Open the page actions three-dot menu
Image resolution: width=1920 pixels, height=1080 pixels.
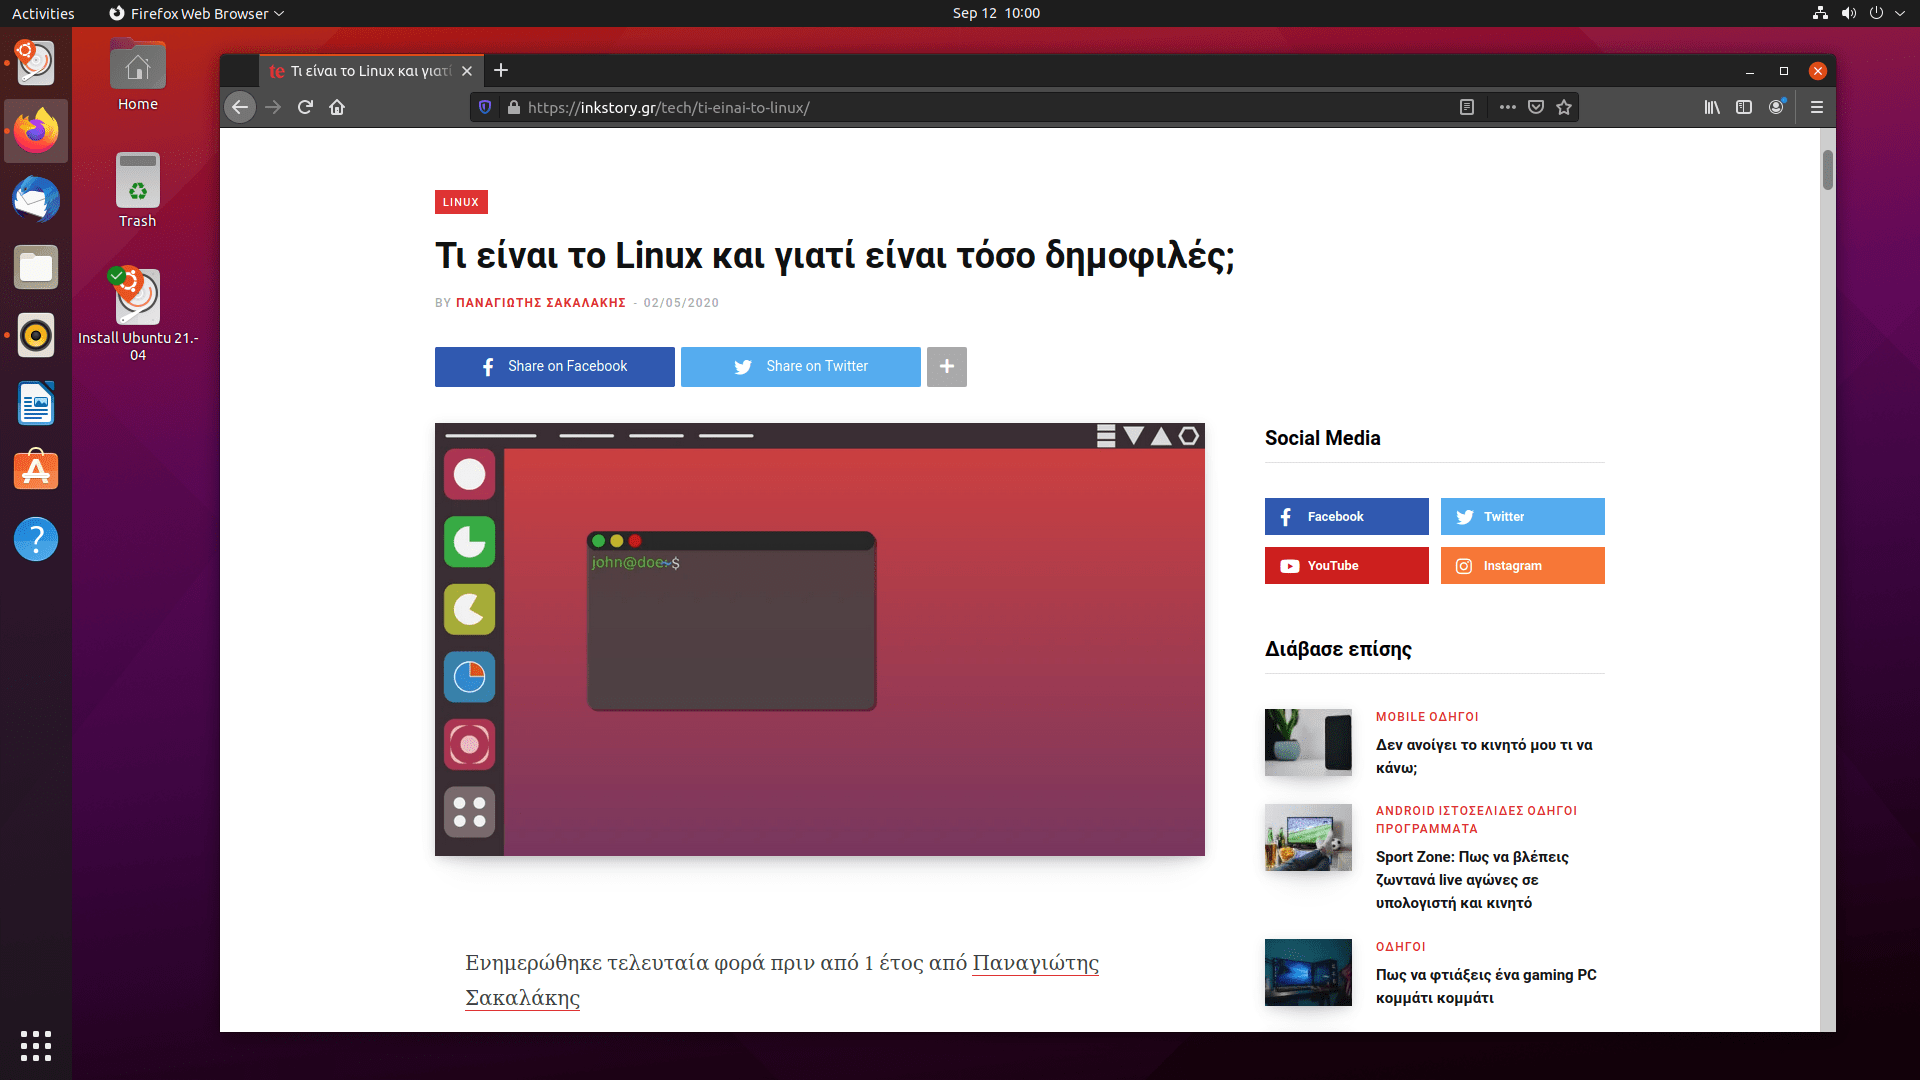pos(1507,107)
